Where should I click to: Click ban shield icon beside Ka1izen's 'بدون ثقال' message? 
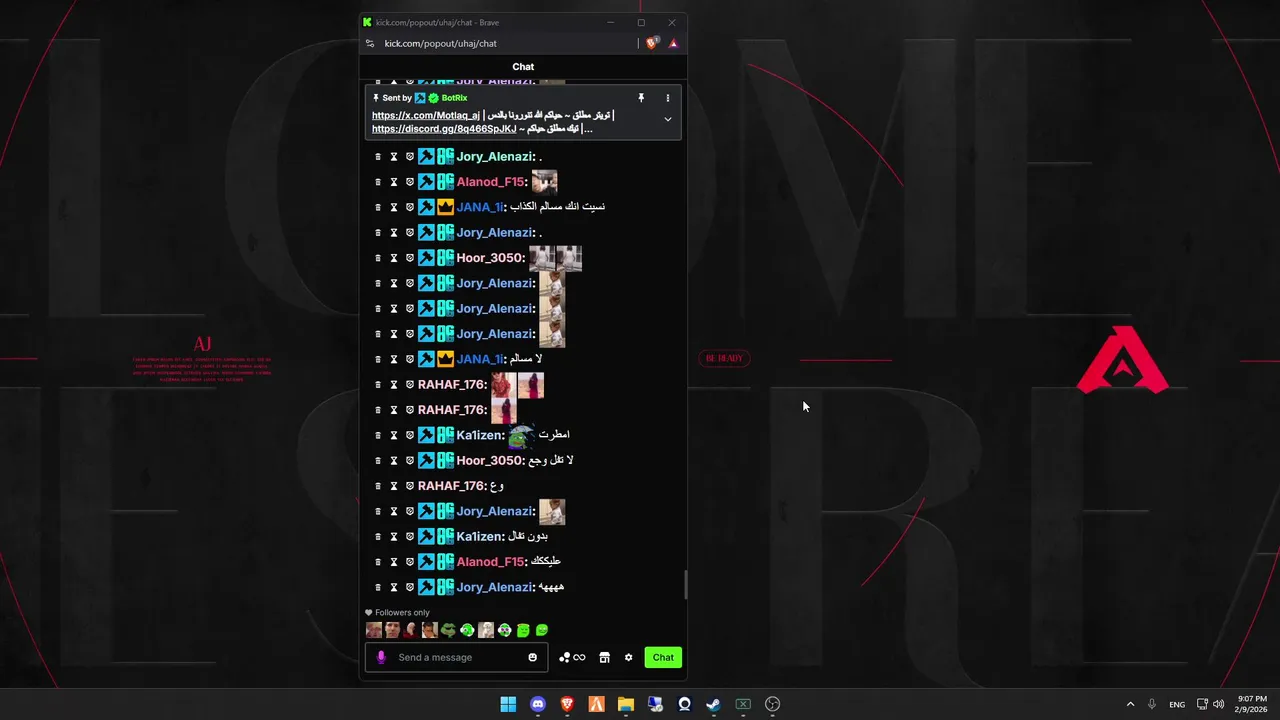(x=409, y=537)
